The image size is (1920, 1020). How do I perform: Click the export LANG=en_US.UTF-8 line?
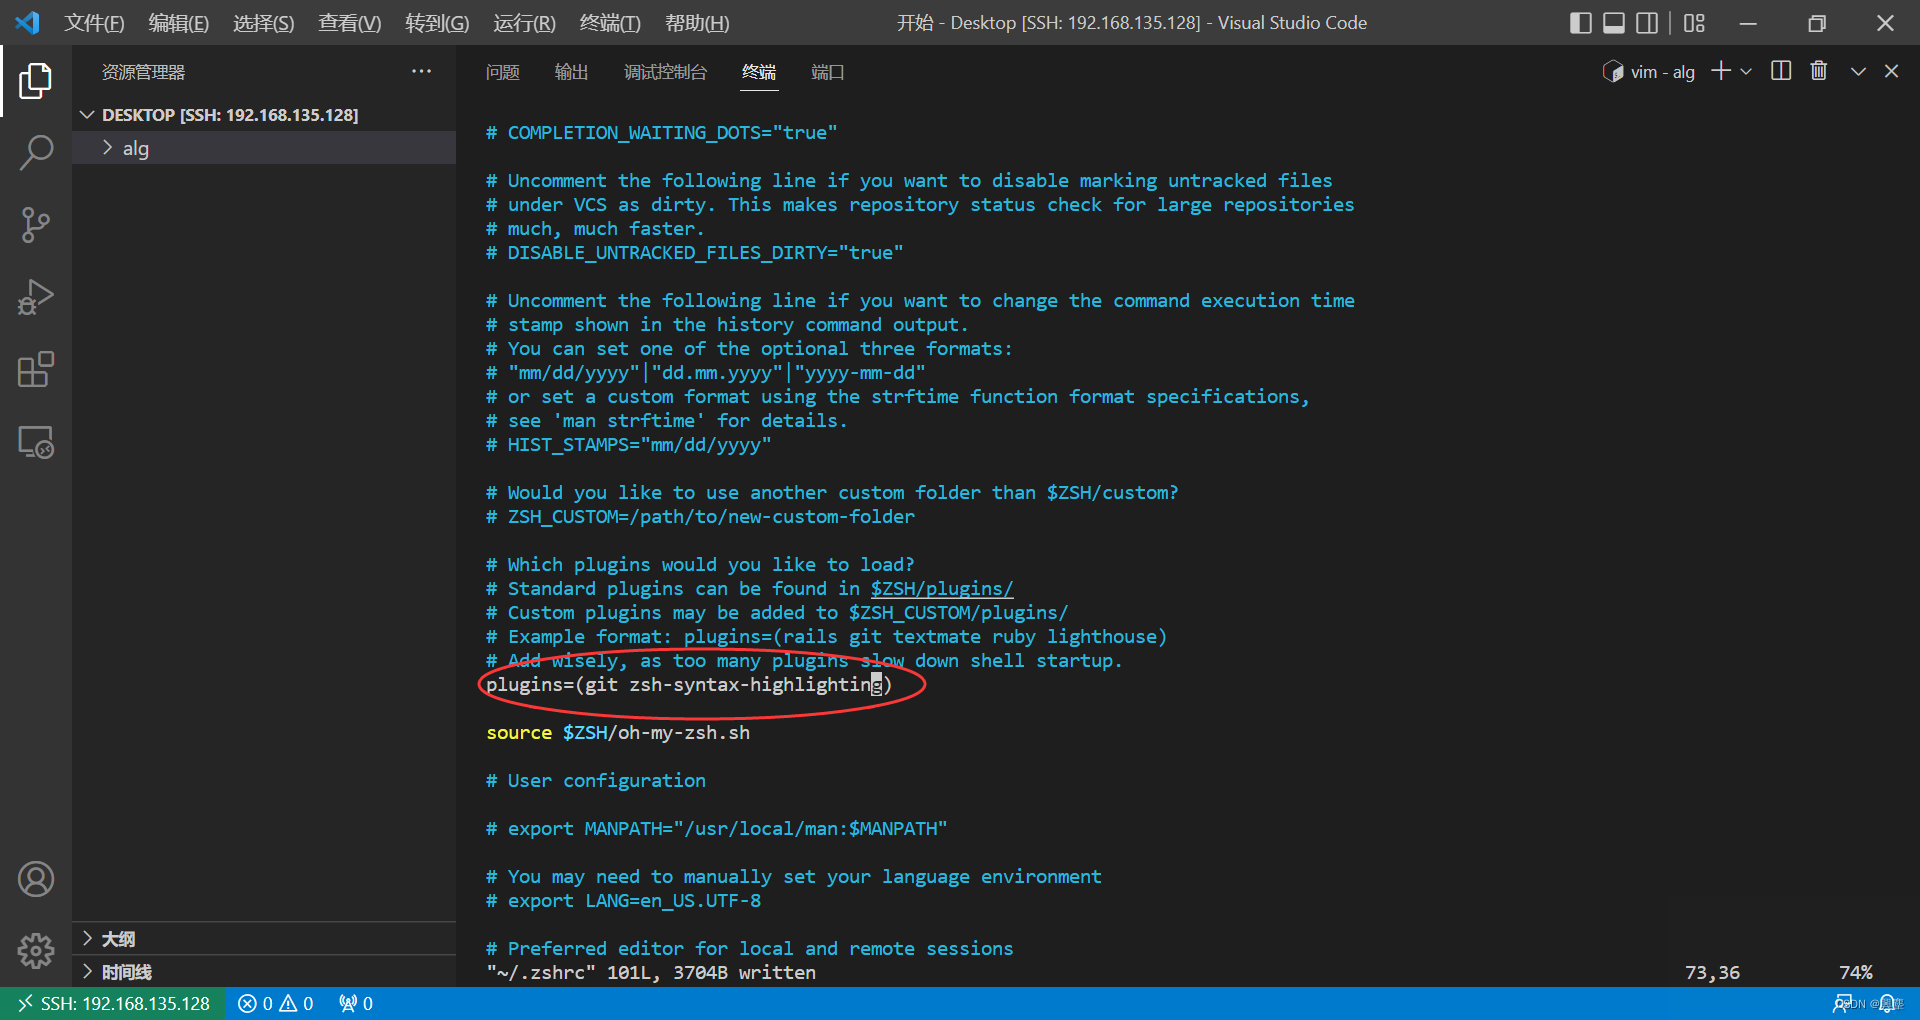click(624, 900)
